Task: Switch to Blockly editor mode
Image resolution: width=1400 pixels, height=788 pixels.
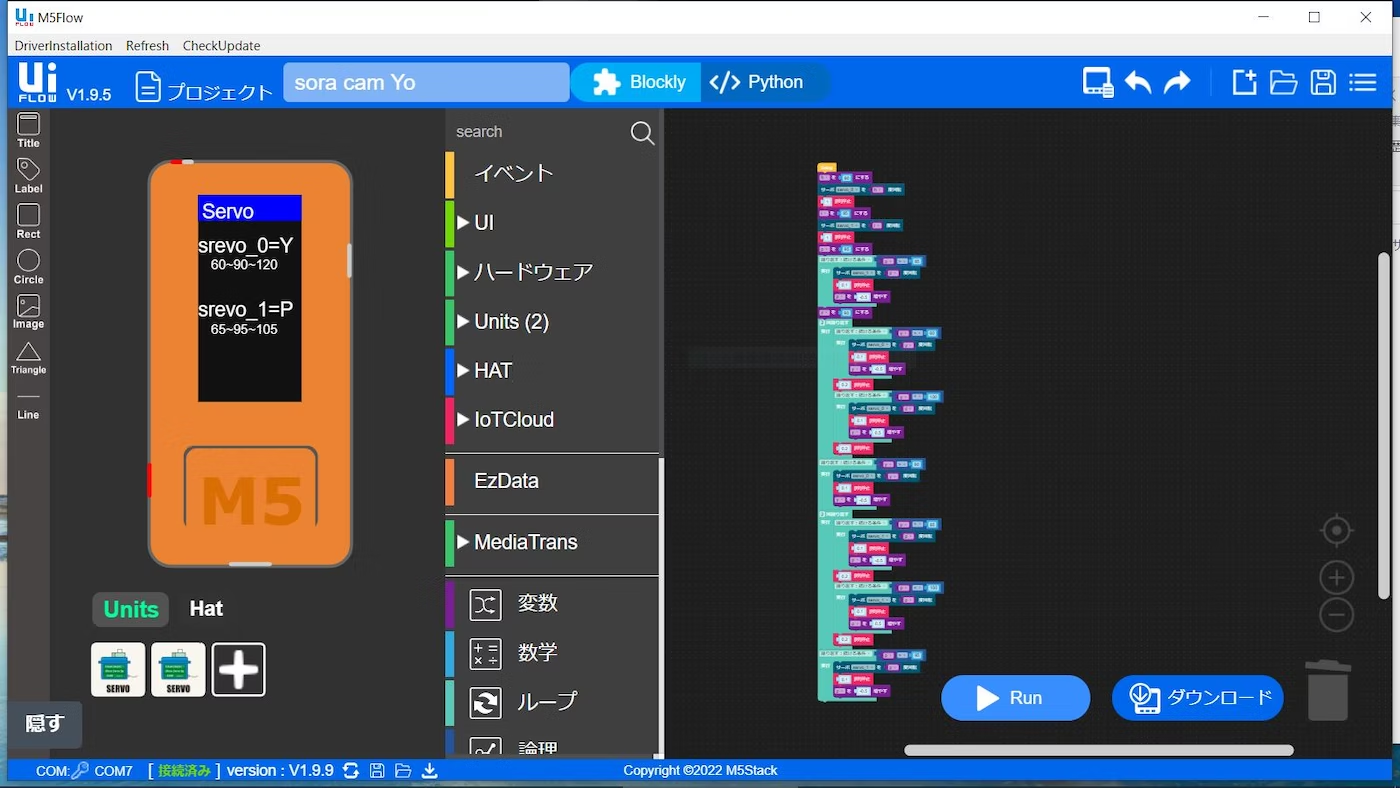Action: tap(638, 82)
